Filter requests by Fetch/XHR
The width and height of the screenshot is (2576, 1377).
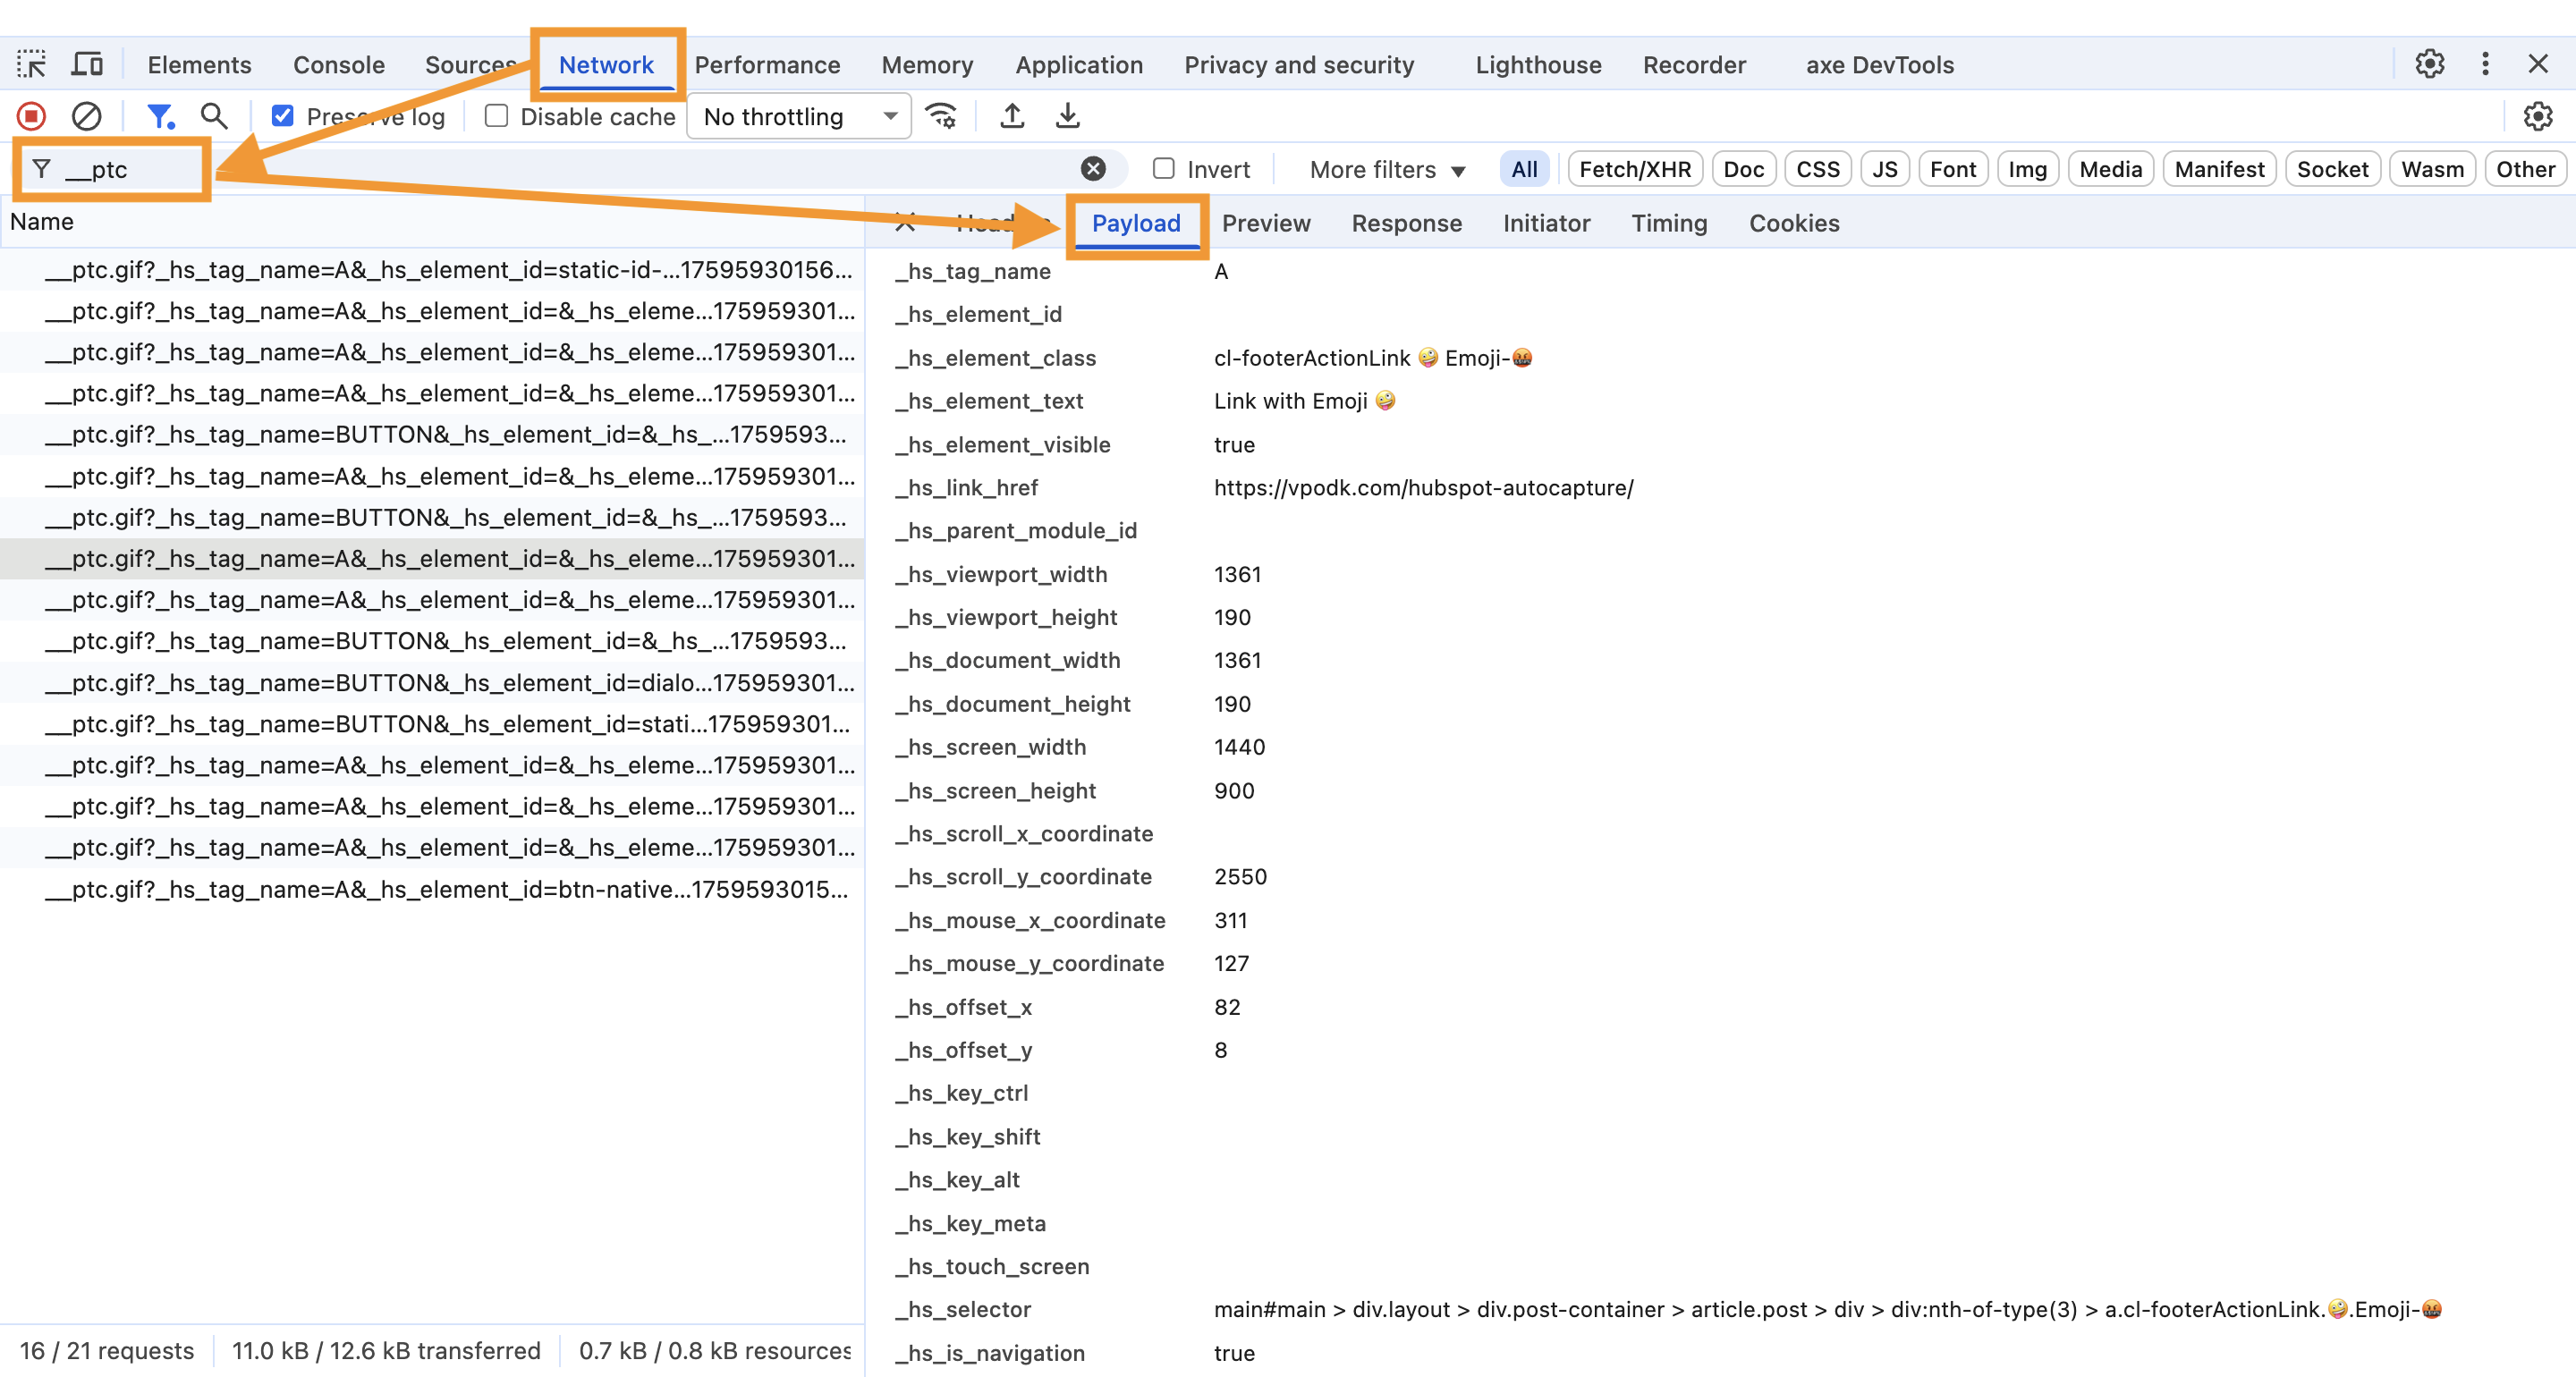[1634, 169]
